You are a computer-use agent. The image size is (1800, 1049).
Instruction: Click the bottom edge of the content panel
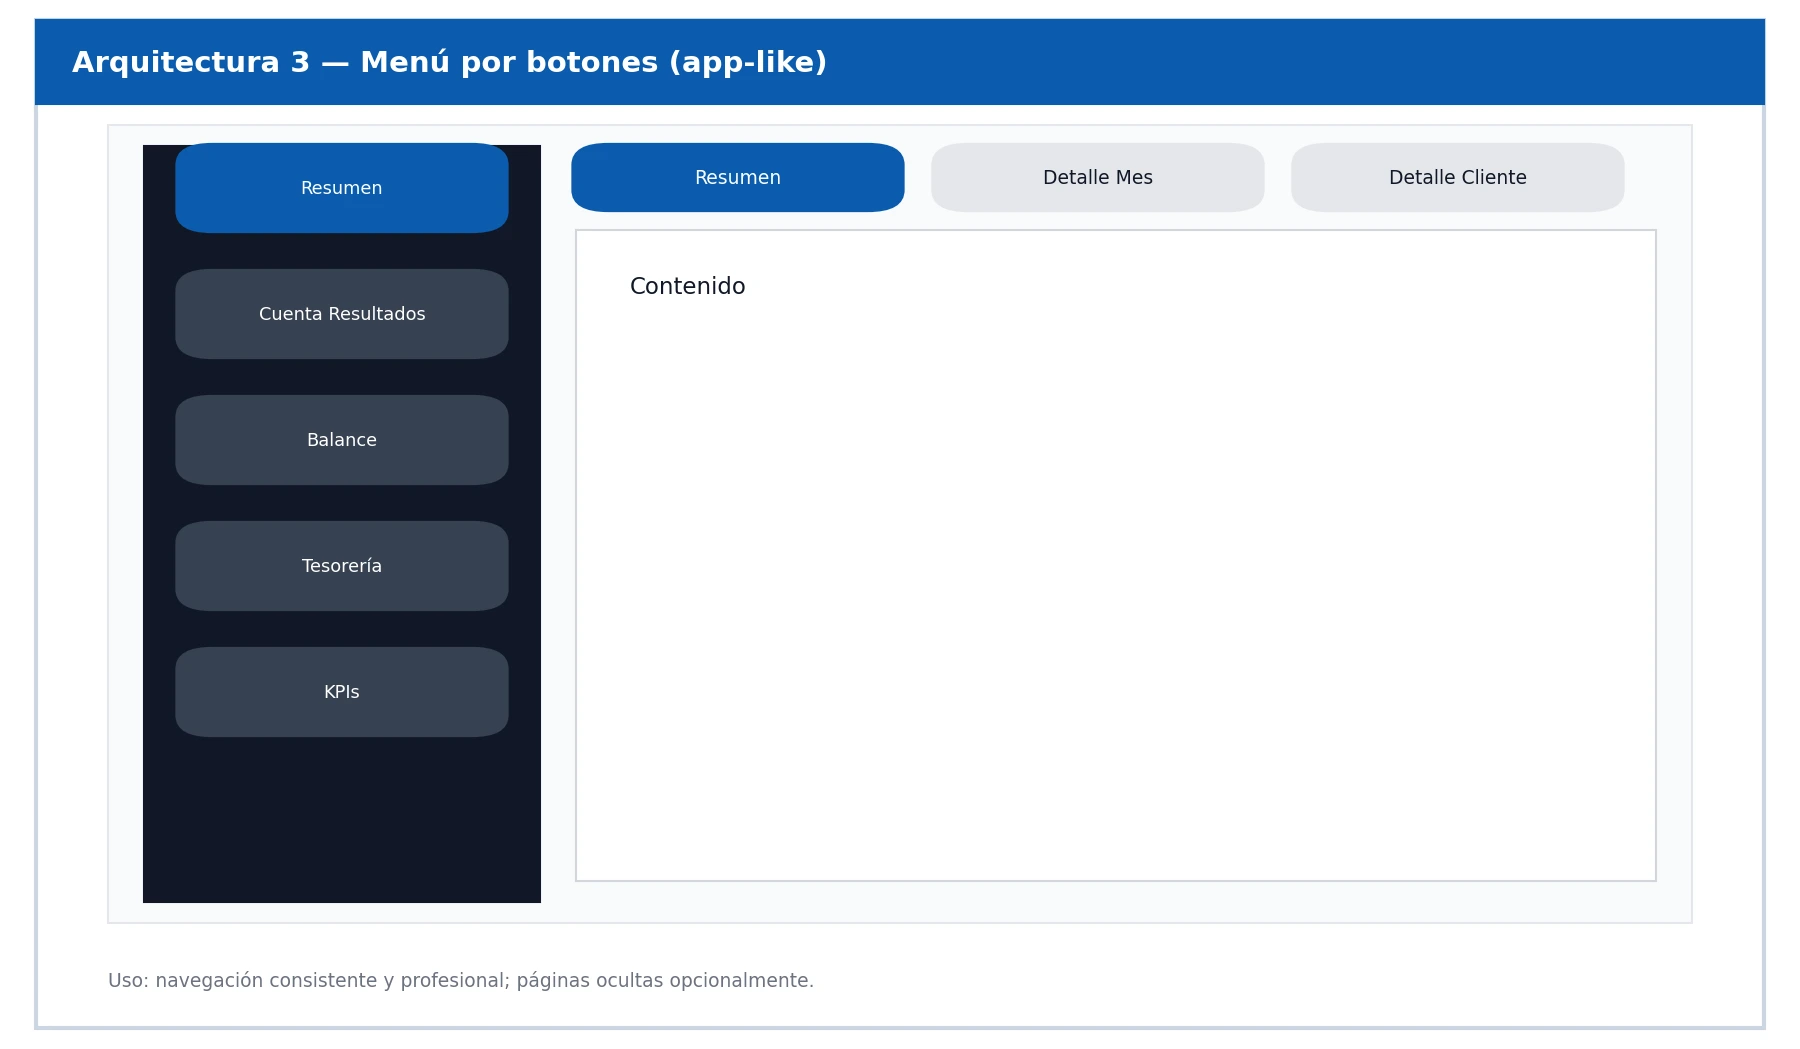tap(1115, 880)
